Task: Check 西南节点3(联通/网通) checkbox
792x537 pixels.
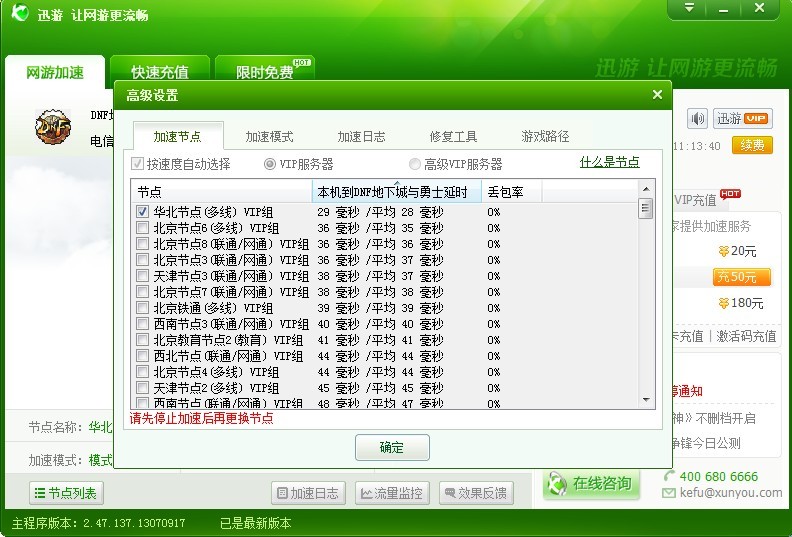Action: tap(142, 324)
